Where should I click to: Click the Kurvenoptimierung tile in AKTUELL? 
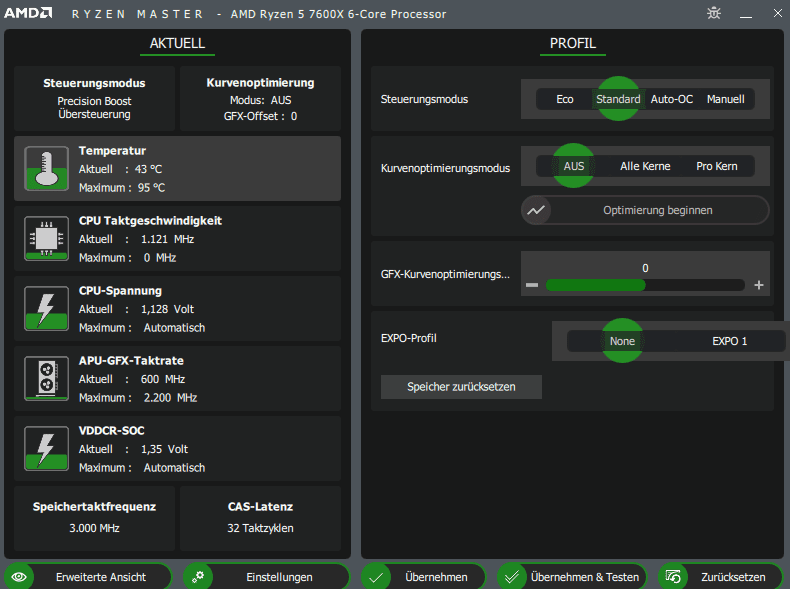tap(260, 98)
